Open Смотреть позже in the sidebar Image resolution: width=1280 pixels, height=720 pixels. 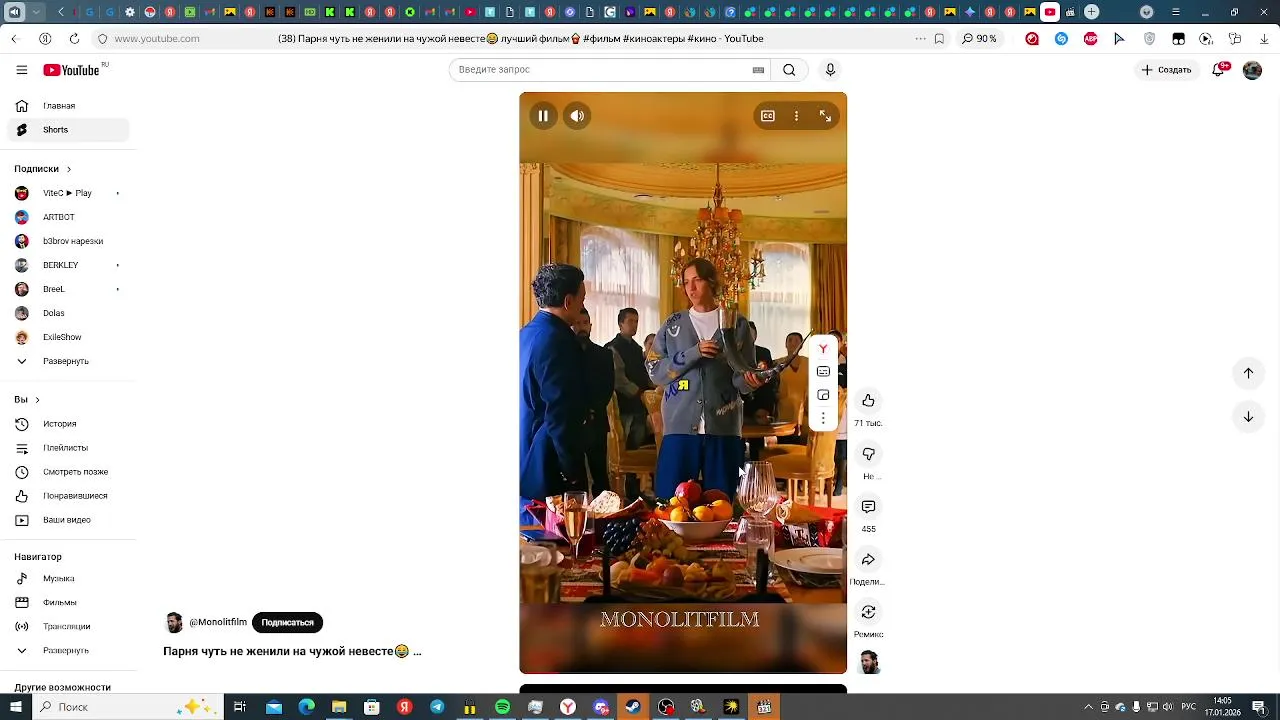pos(68,472)
